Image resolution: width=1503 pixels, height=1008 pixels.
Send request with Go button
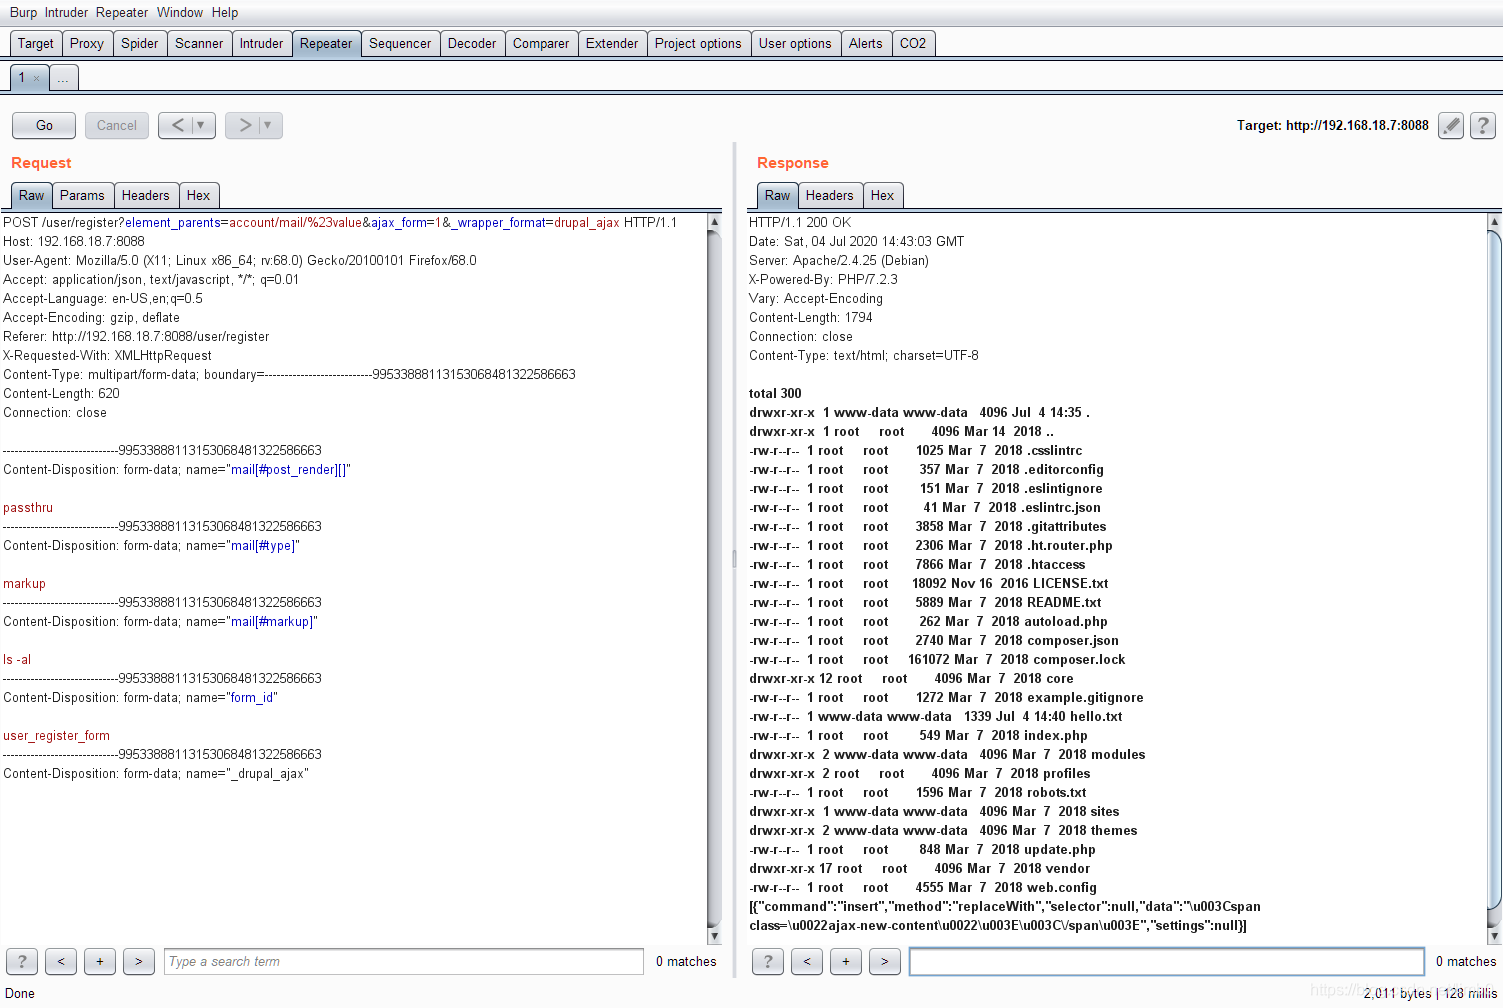click(x=44, y=125)
